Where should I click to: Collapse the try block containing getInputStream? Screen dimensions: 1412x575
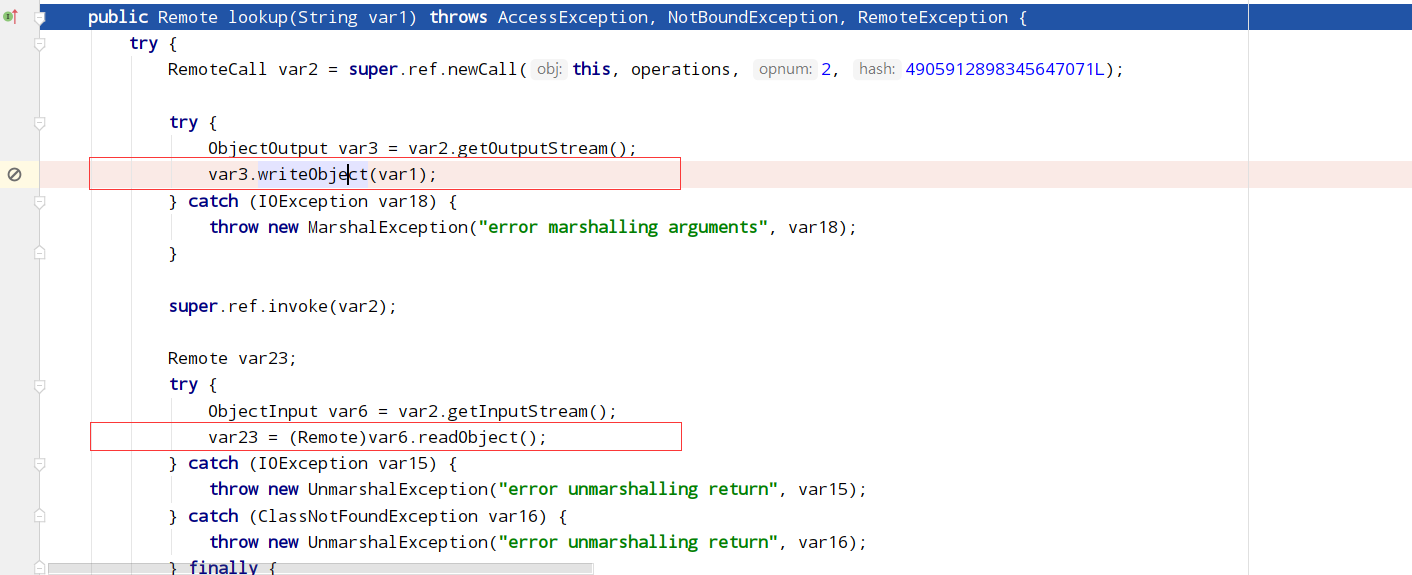pos(40,385)
